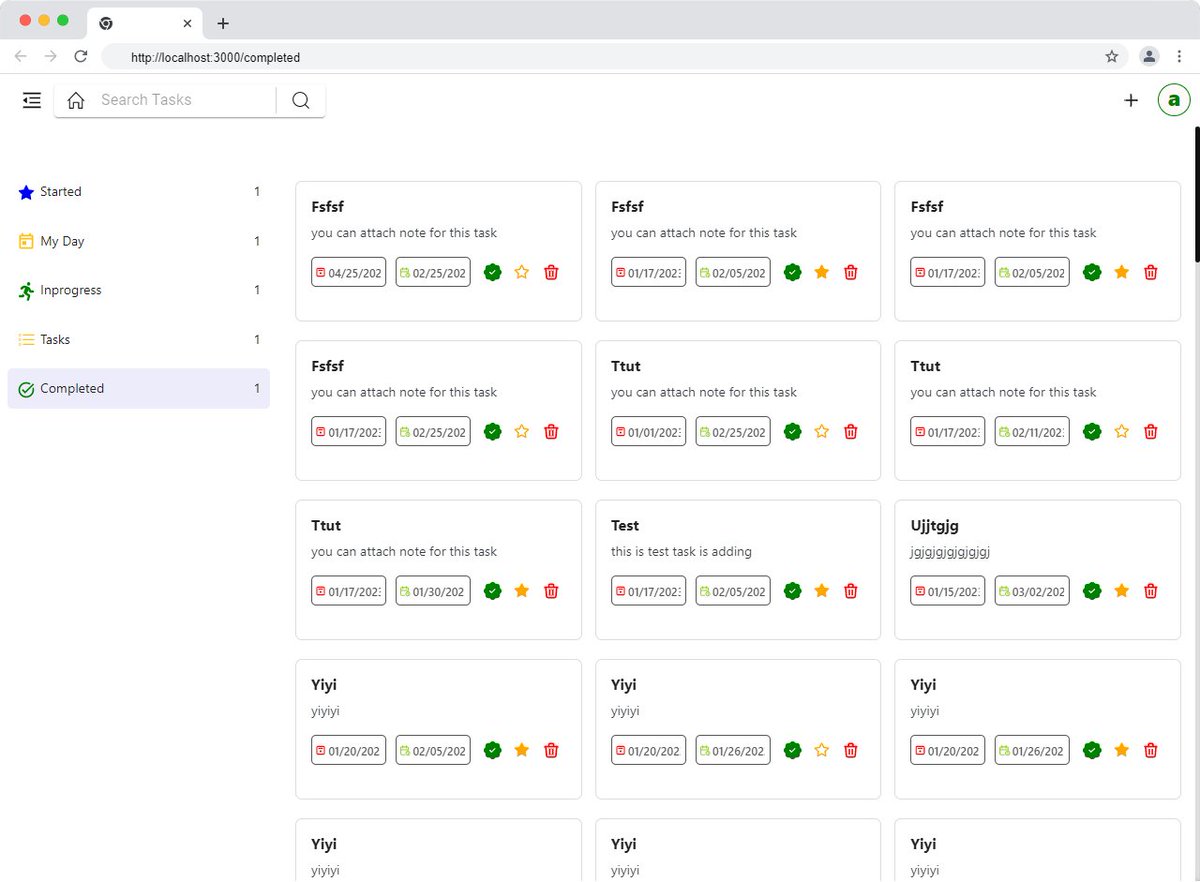This screenshot has height=882, width=1200.
Task: Open the 02/11 due date picker on Ttut
Action: point(1032,432)
